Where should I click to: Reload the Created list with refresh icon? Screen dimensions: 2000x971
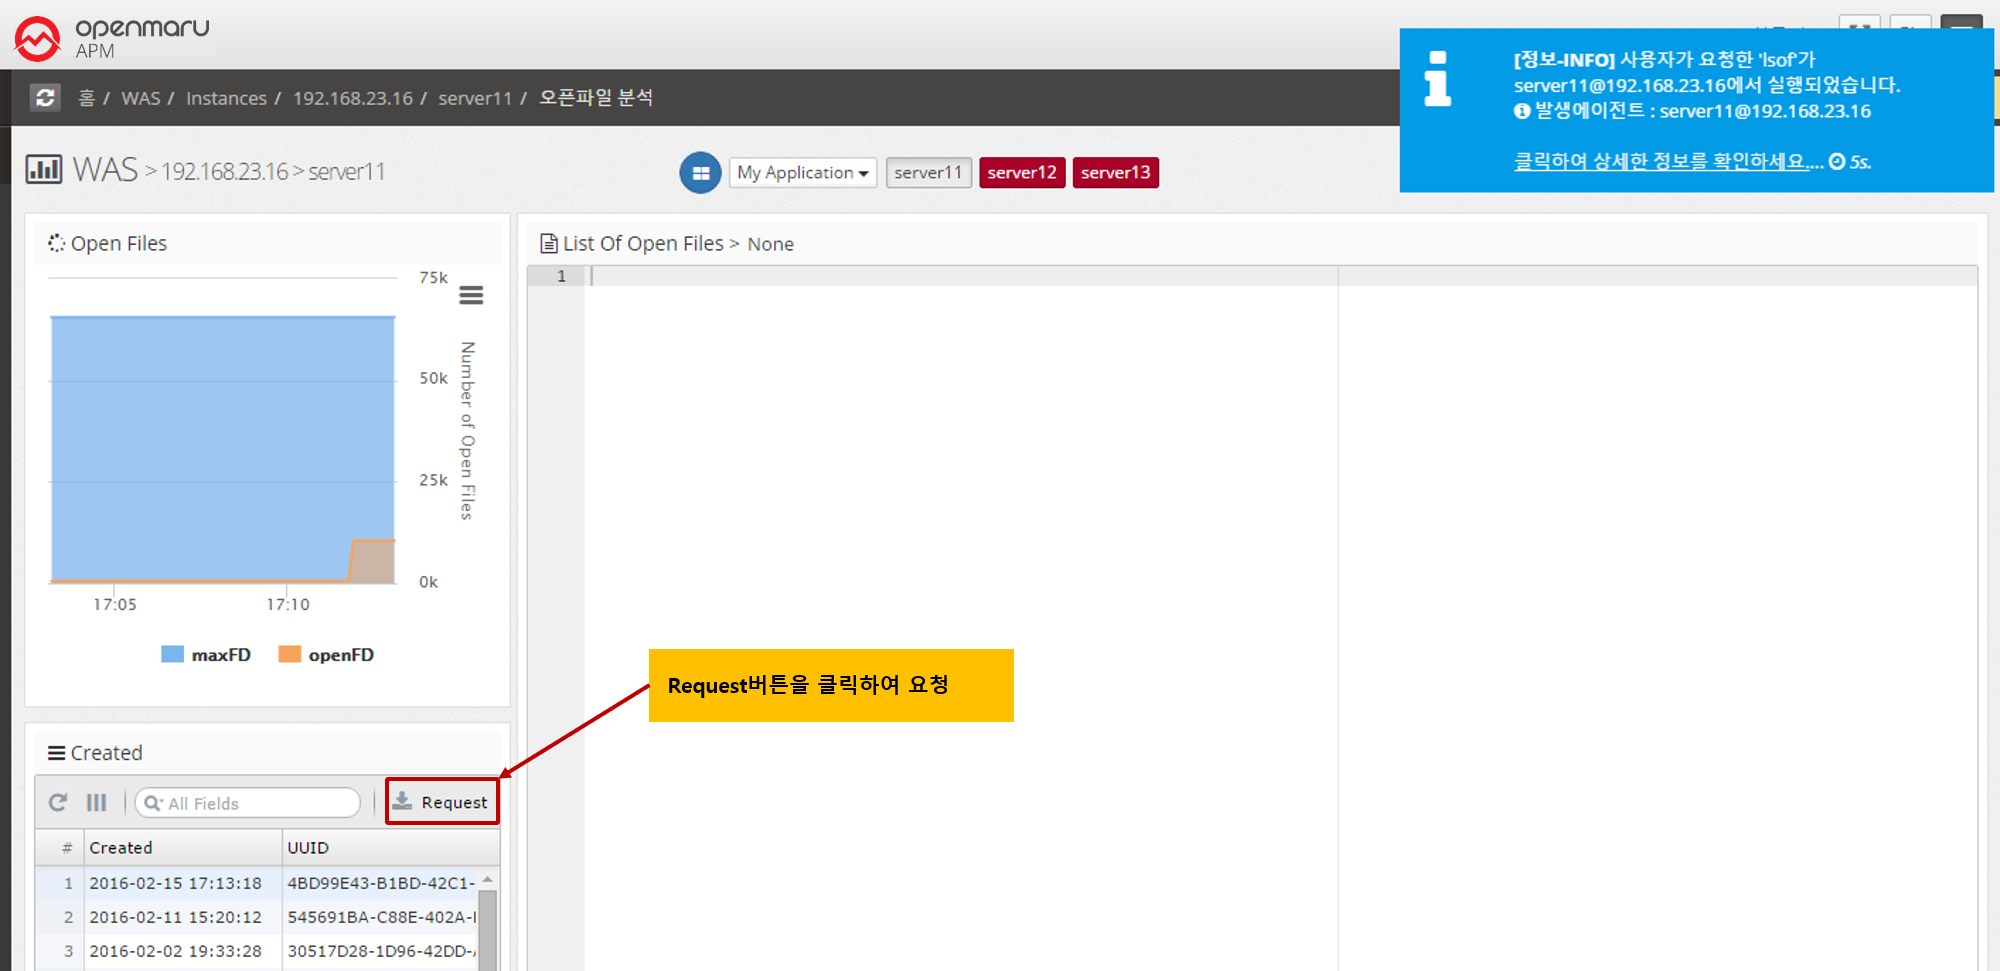coord(58,803)
